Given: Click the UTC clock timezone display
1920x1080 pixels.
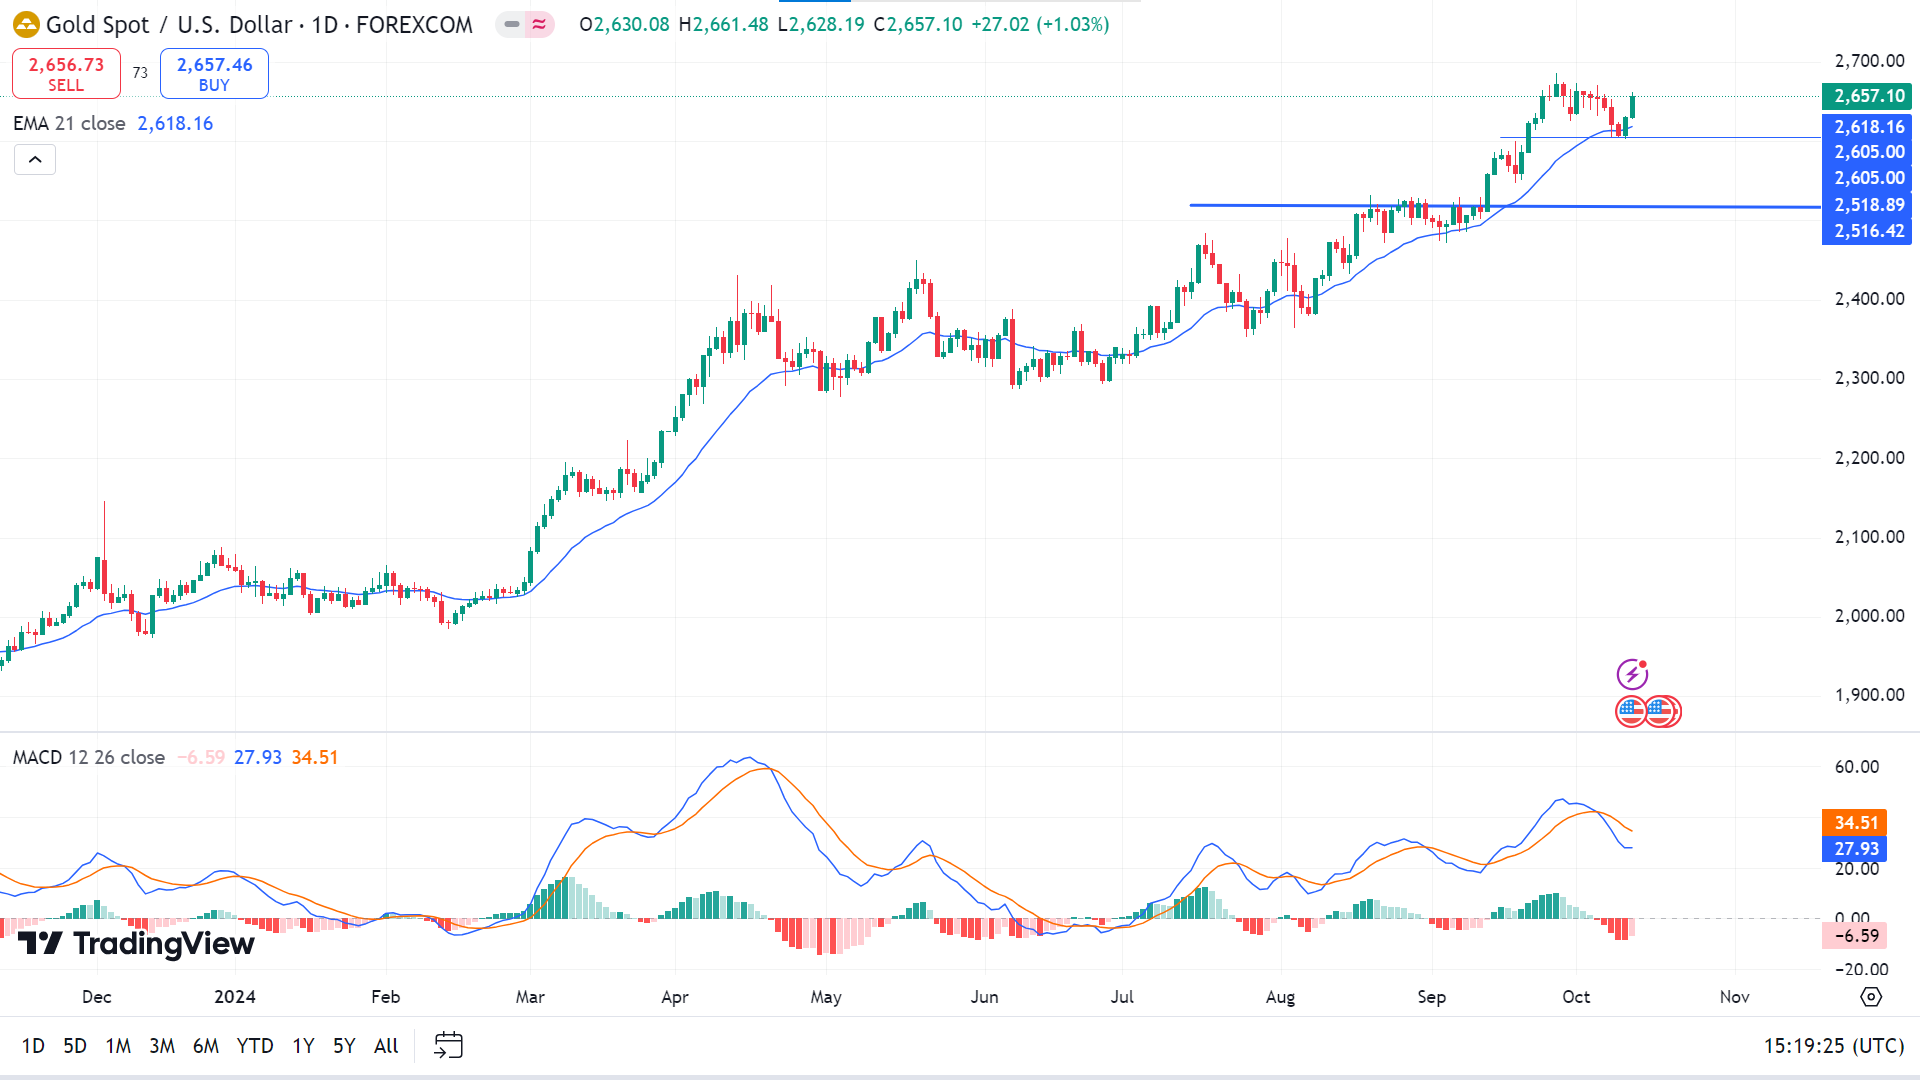Looking at the screenshot, I should (x=1832, y=1046).
